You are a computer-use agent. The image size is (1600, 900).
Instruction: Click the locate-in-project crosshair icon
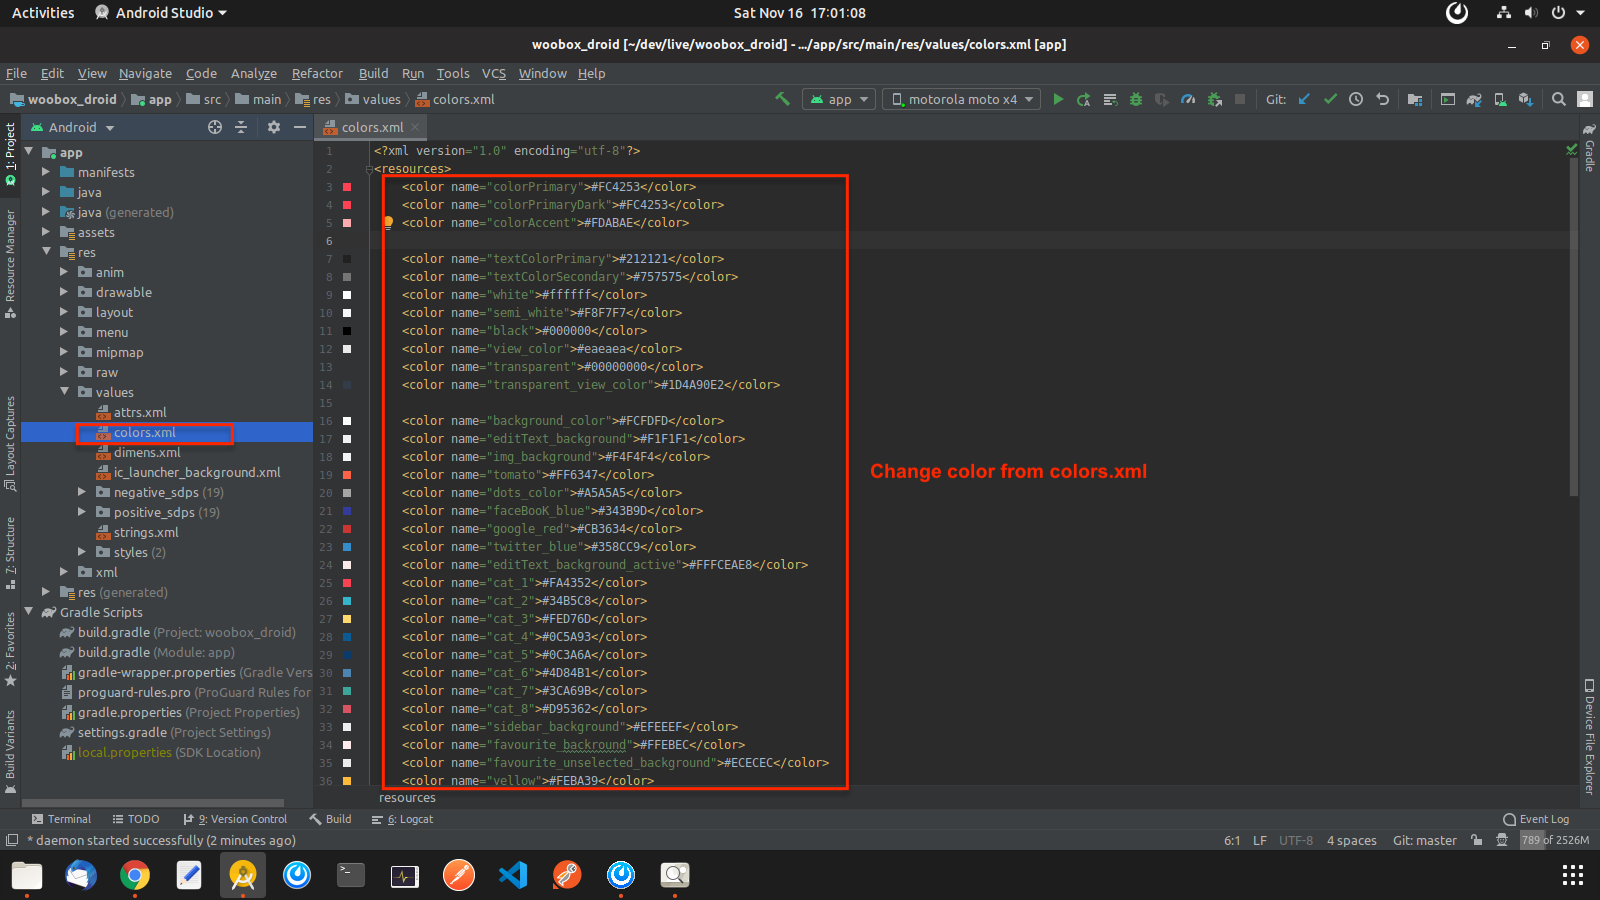pos(215,127)
